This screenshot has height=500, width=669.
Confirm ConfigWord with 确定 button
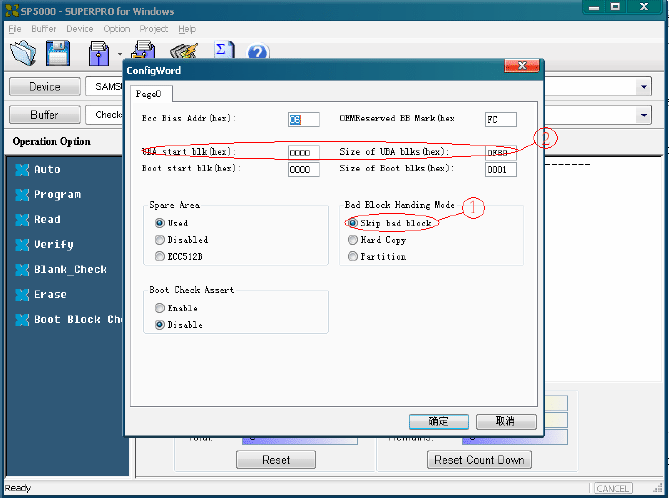coord(439,422)
